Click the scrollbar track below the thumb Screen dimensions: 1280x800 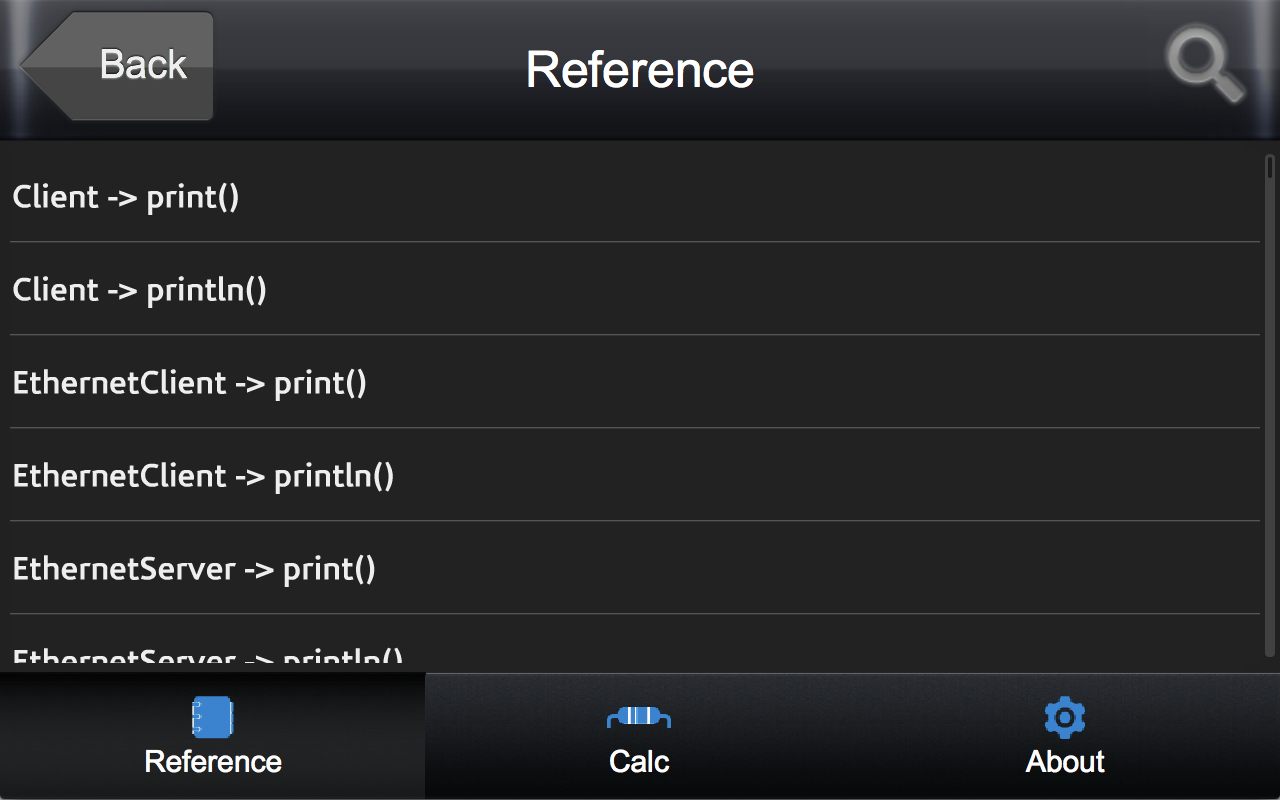(x=1270, y=420)
